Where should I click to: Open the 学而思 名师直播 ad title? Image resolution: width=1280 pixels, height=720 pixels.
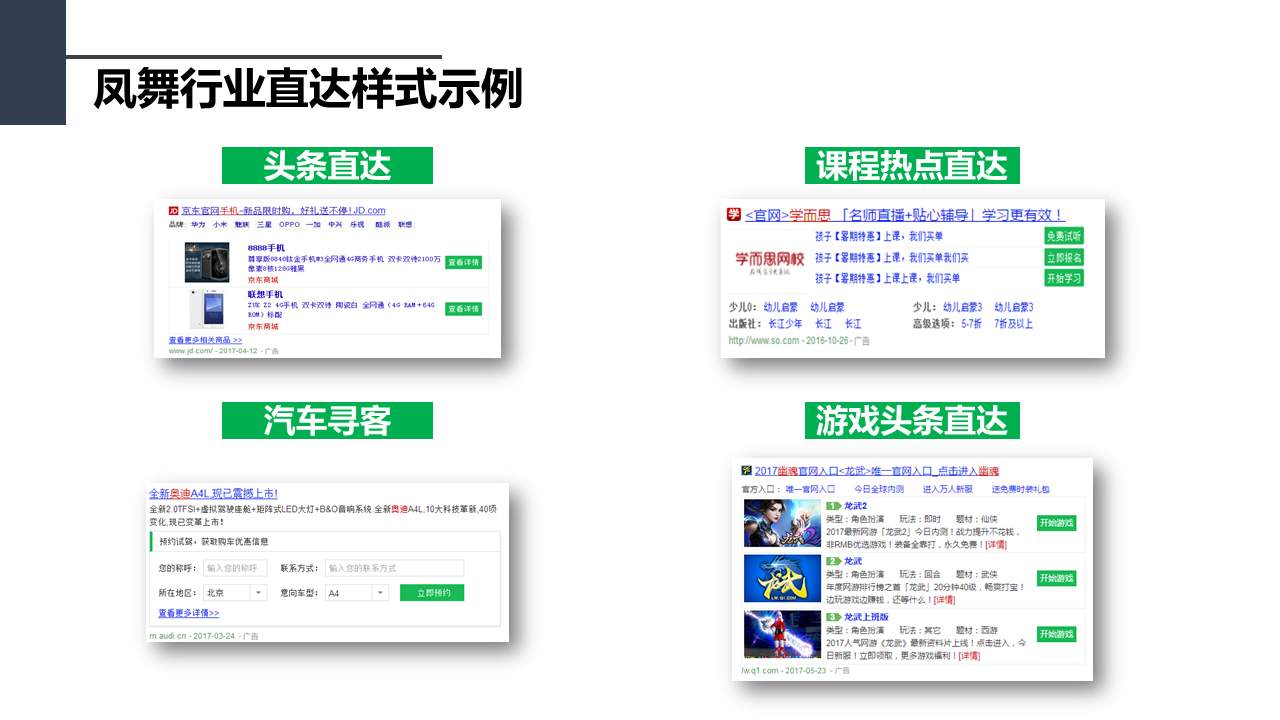904,215
